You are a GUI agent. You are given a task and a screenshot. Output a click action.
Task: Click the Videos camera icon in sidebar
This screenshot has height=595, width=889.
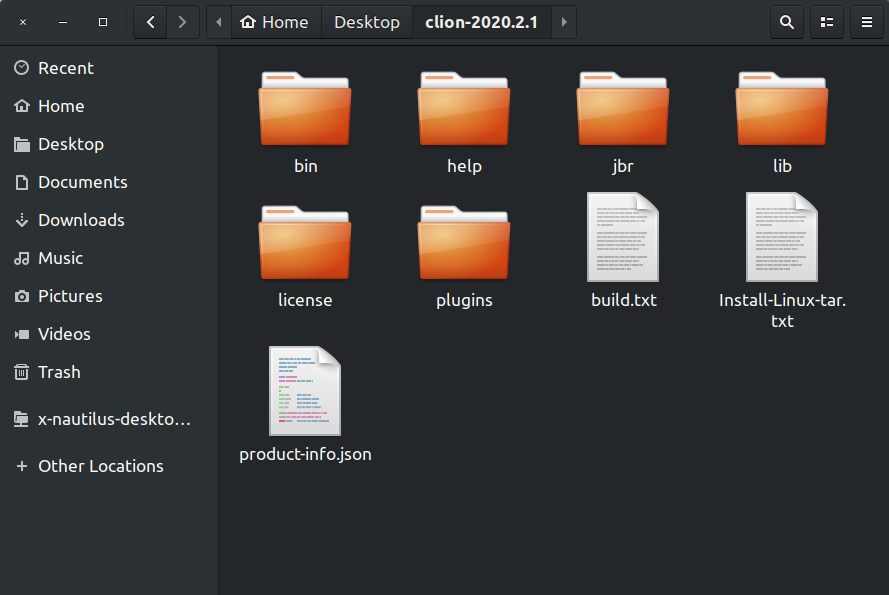(22, 334)
